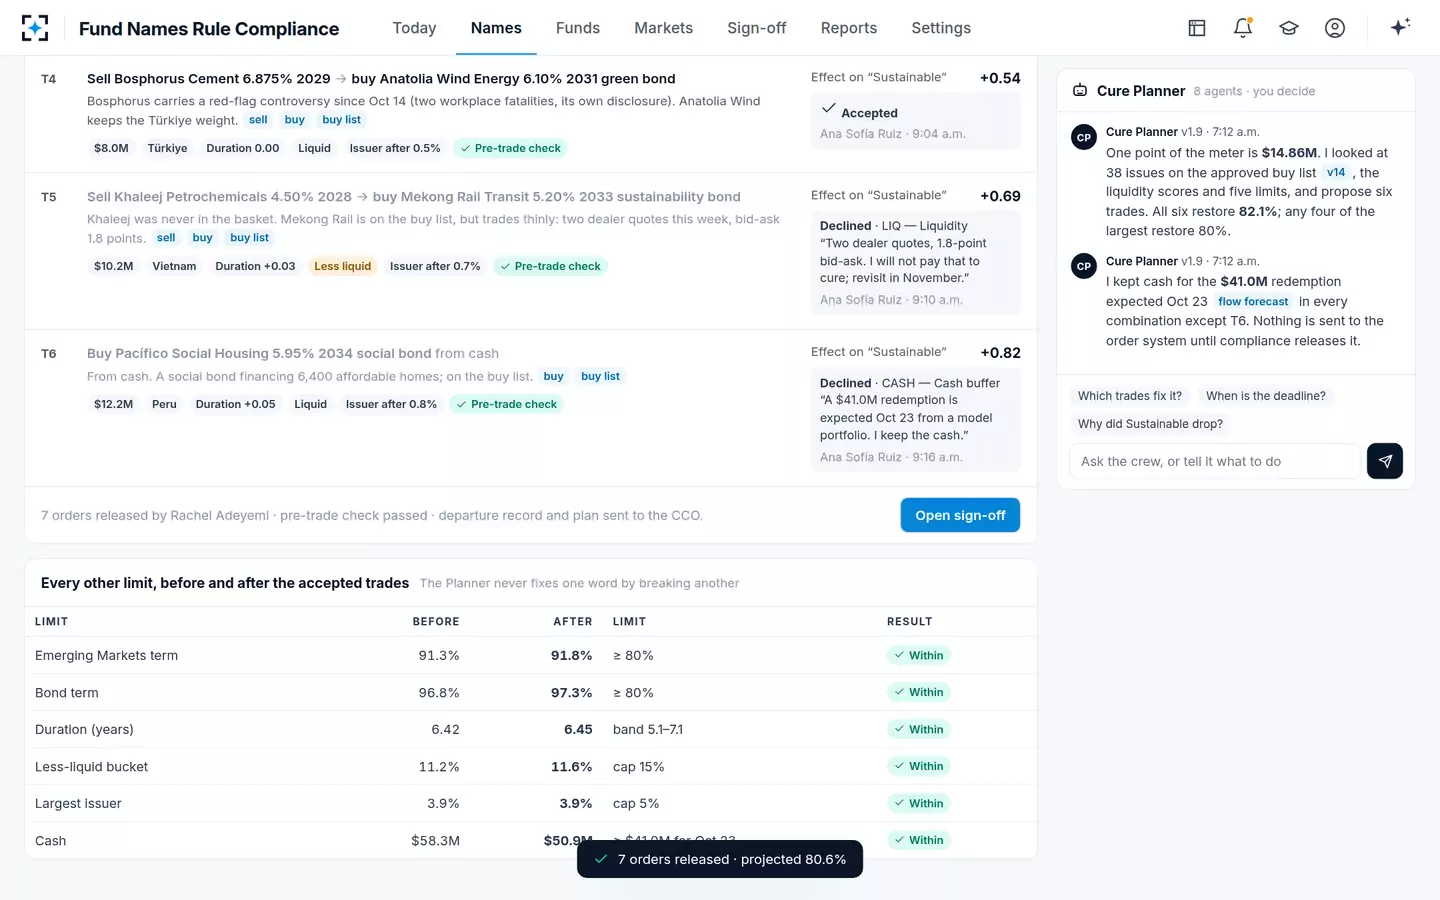
Task: Click the Largest issuer row label
Action: (x=78, y=803)
